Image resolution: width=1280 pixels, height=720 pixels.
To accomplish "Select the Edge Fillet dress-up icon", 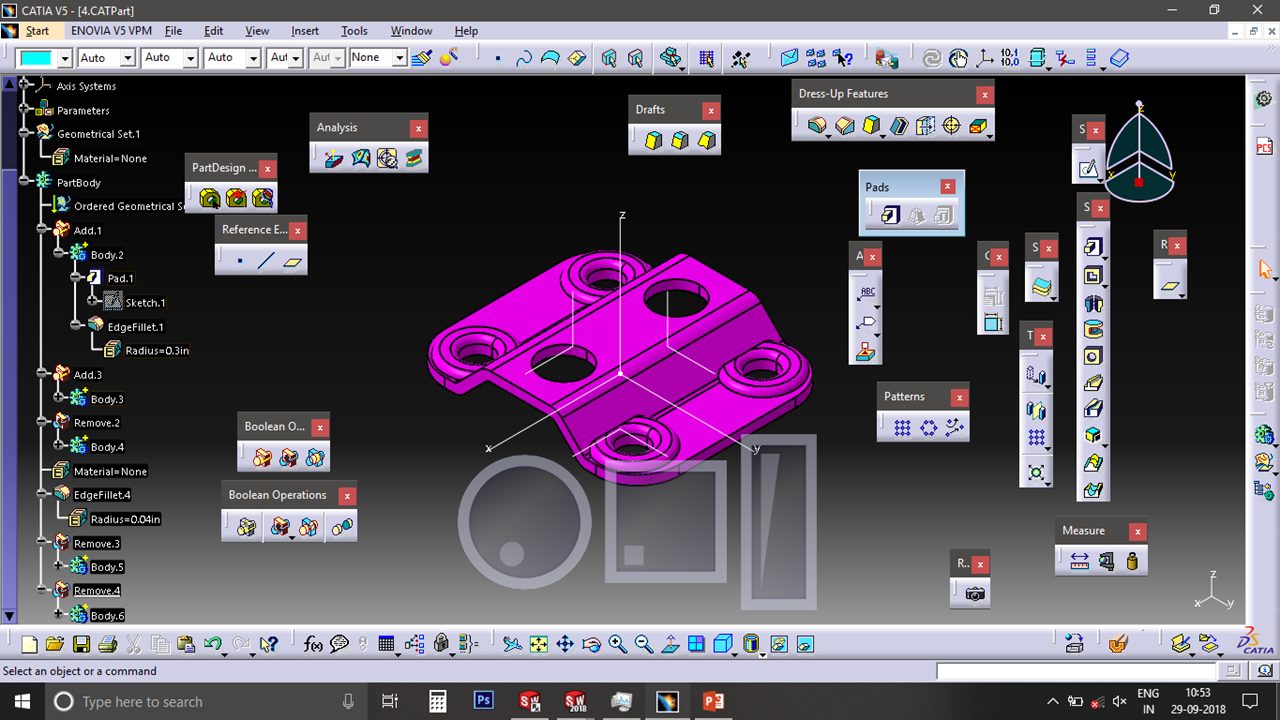I will click(x=818, y=126).
